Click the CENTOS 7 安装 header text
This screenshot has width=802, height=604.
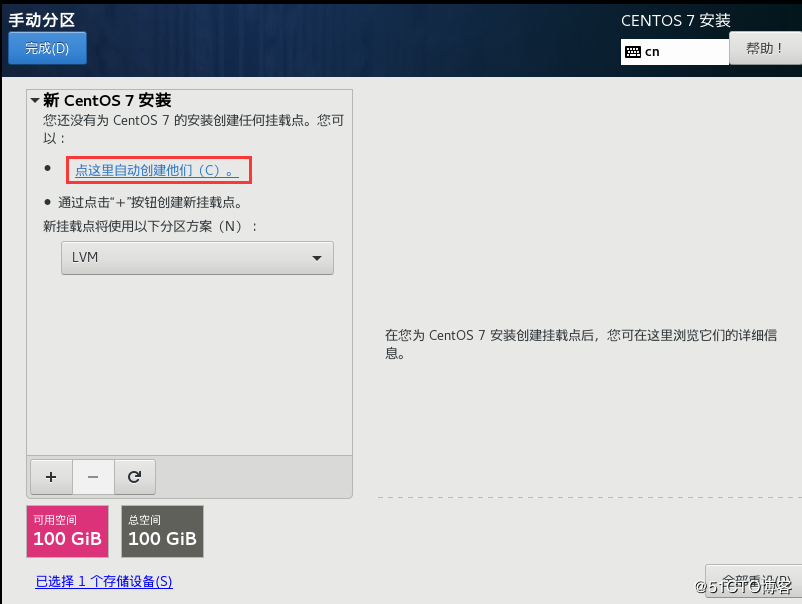(x=676, y=20)
